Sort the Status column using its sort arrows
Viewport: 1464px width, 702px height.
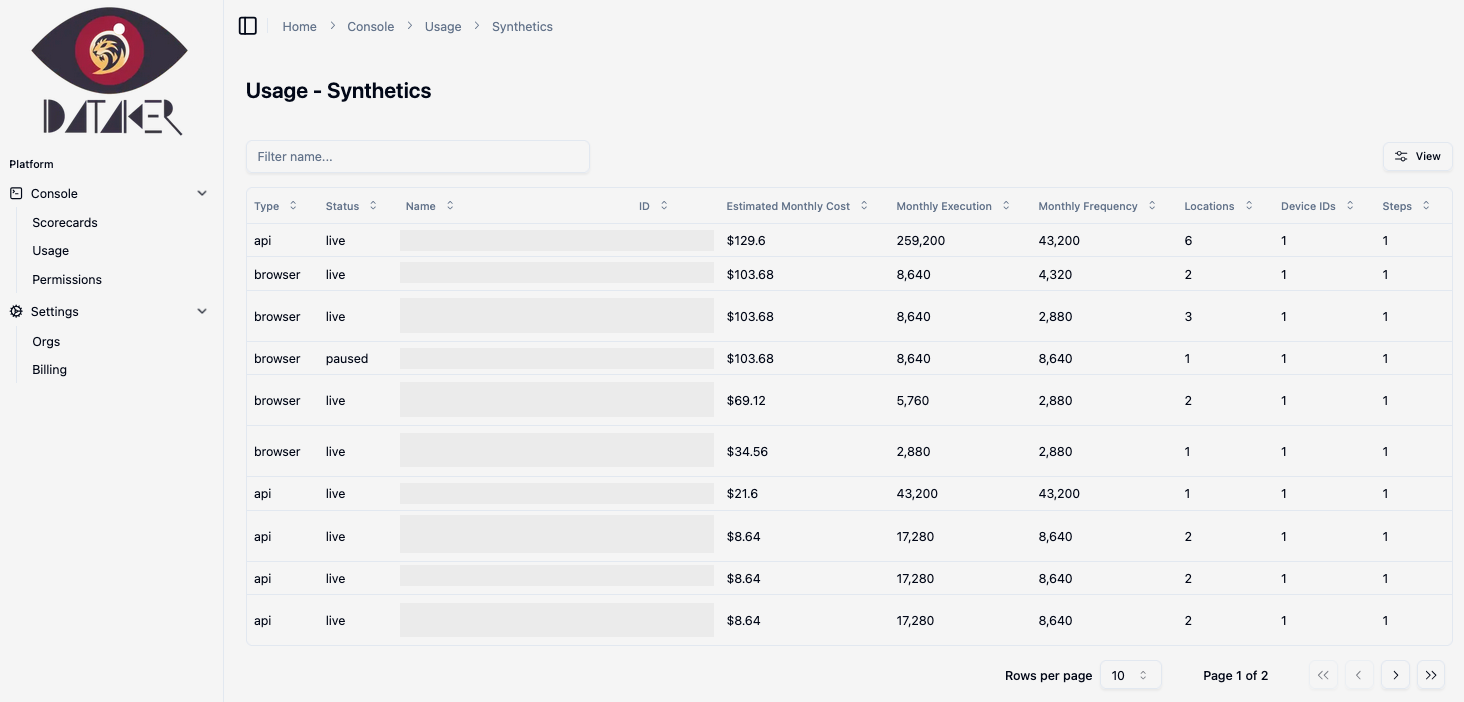372,205
